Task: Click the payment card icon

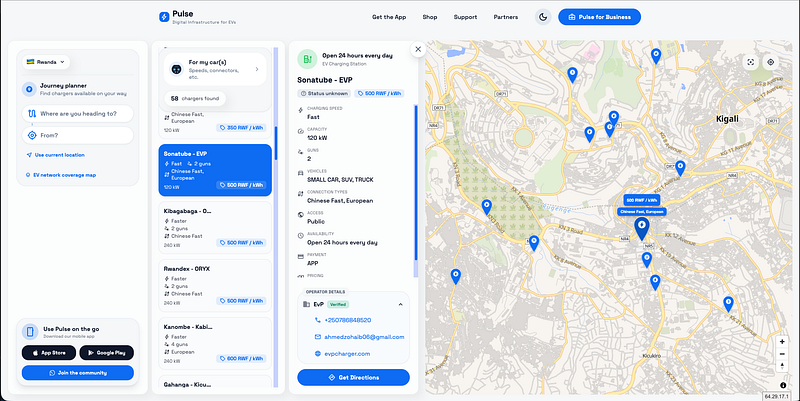Action: point(301,257)
